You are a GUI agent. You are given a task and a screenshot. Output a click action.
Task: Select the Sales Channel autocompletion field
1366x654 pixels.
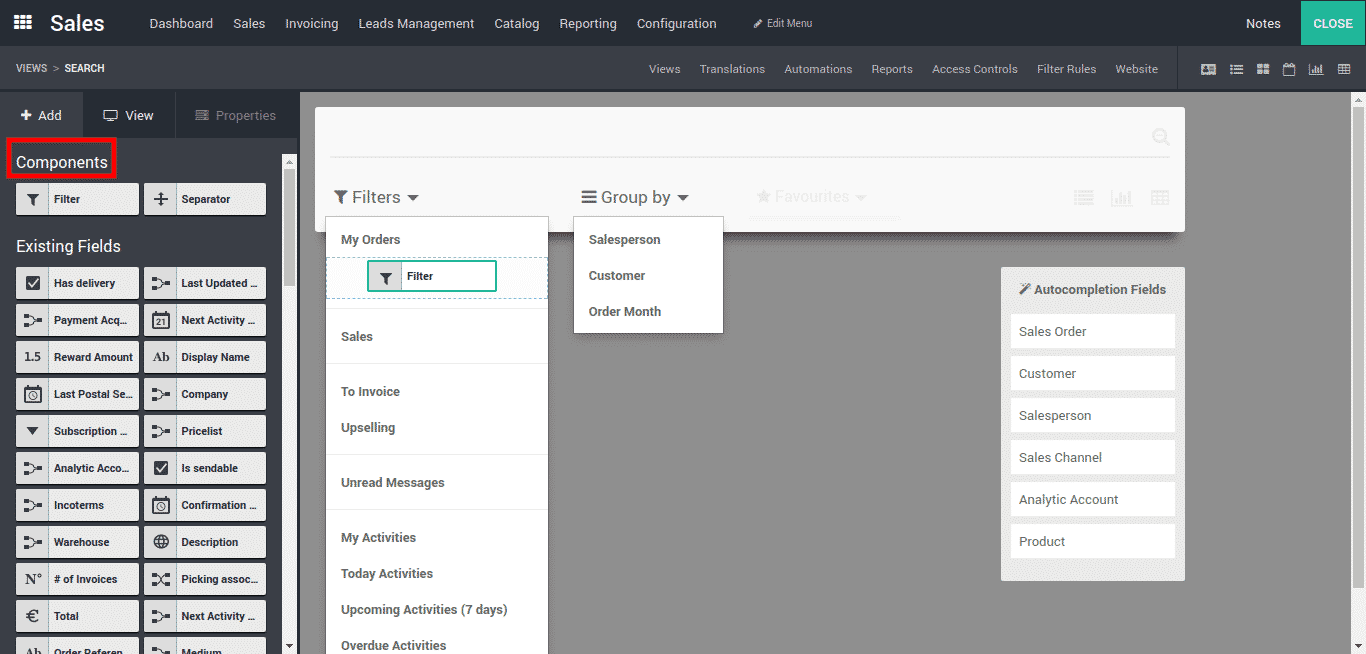pos(1092,457)
